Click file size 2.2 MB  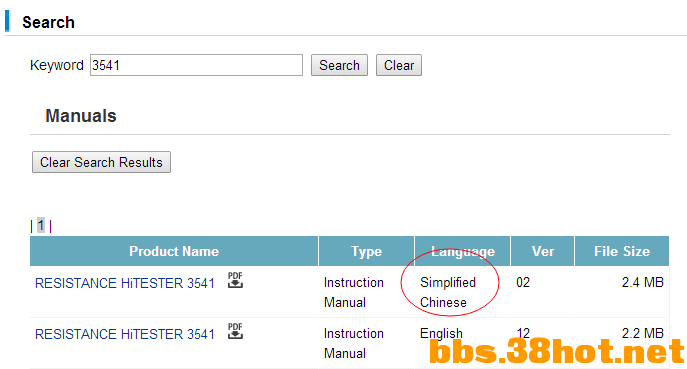tap(643, 333)
